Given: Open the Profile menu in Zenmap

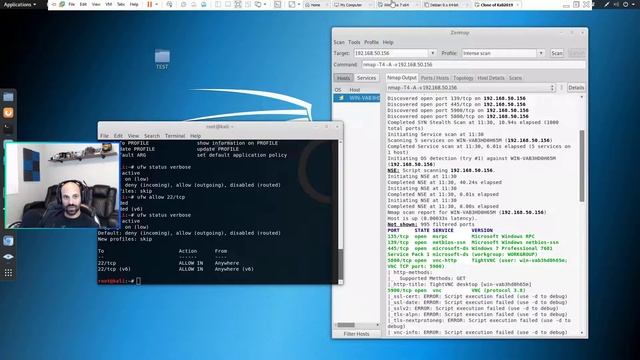Looking at the screenshot, I should pyautogui.click(x=371, y=42).
